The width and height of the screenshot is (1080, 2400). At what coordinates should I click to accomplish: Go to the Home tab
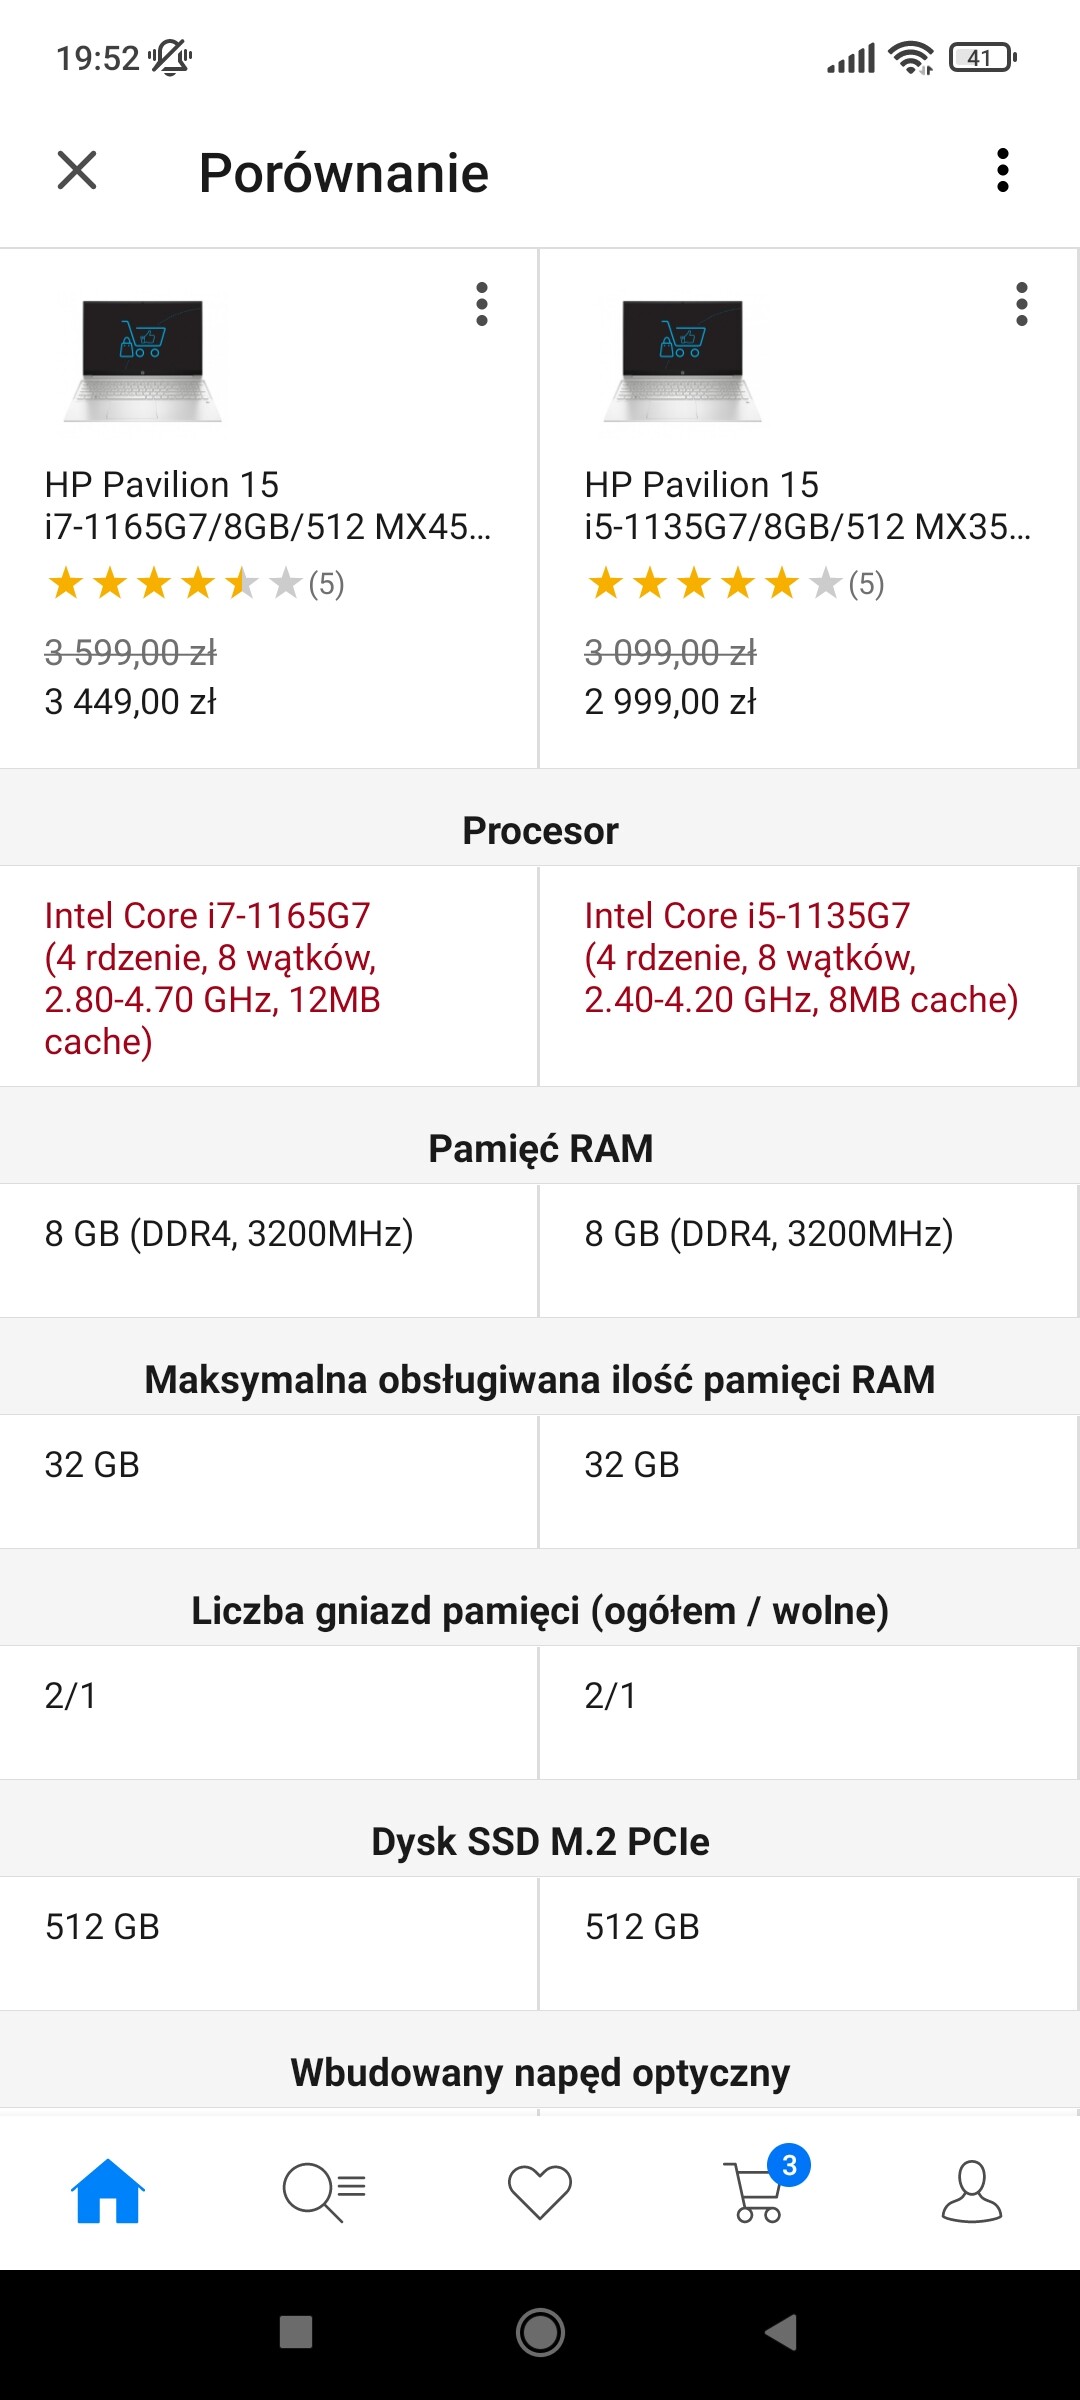tap(108, 2190)
